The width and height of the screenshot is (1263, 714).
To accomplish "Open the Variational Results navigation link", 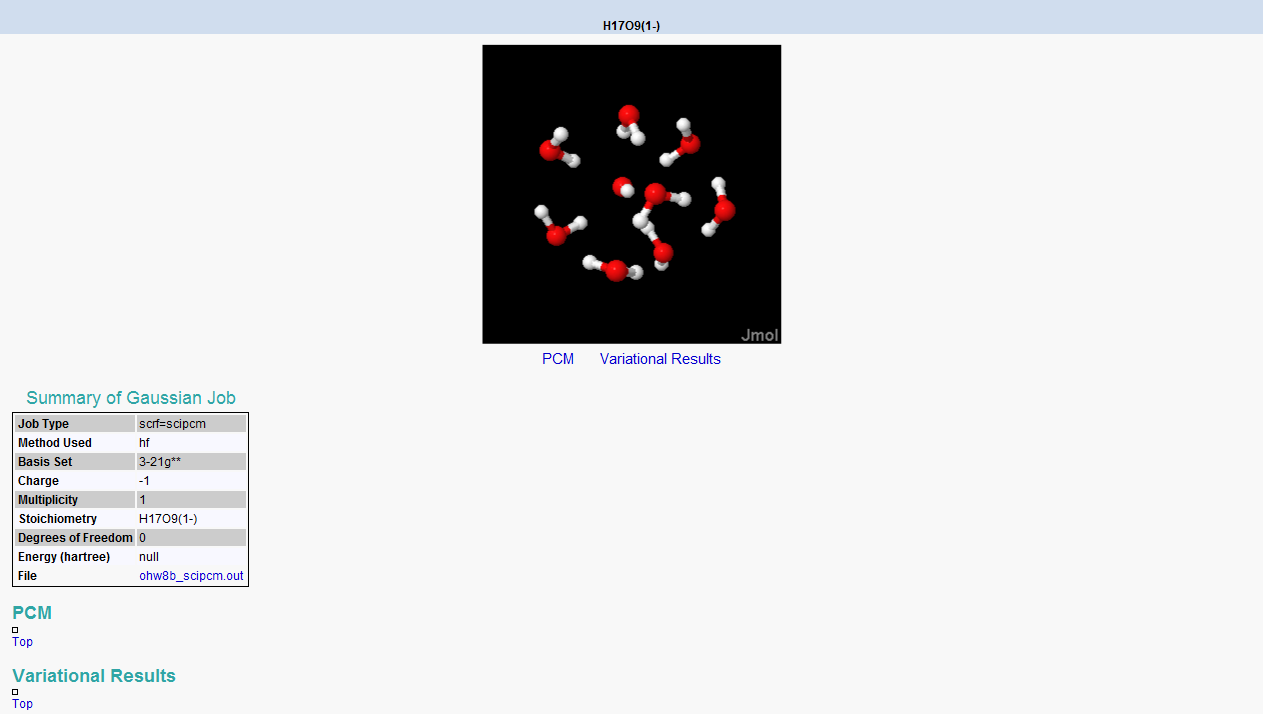I will coord(660,358).
